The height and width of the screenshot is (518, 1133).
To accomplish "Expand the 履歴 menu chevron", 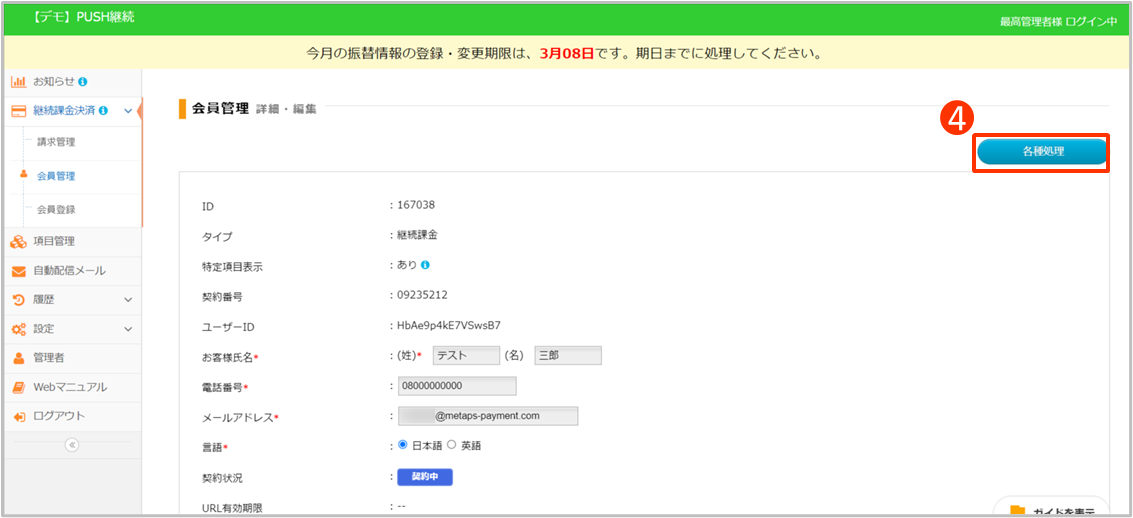I will point(127,299).
